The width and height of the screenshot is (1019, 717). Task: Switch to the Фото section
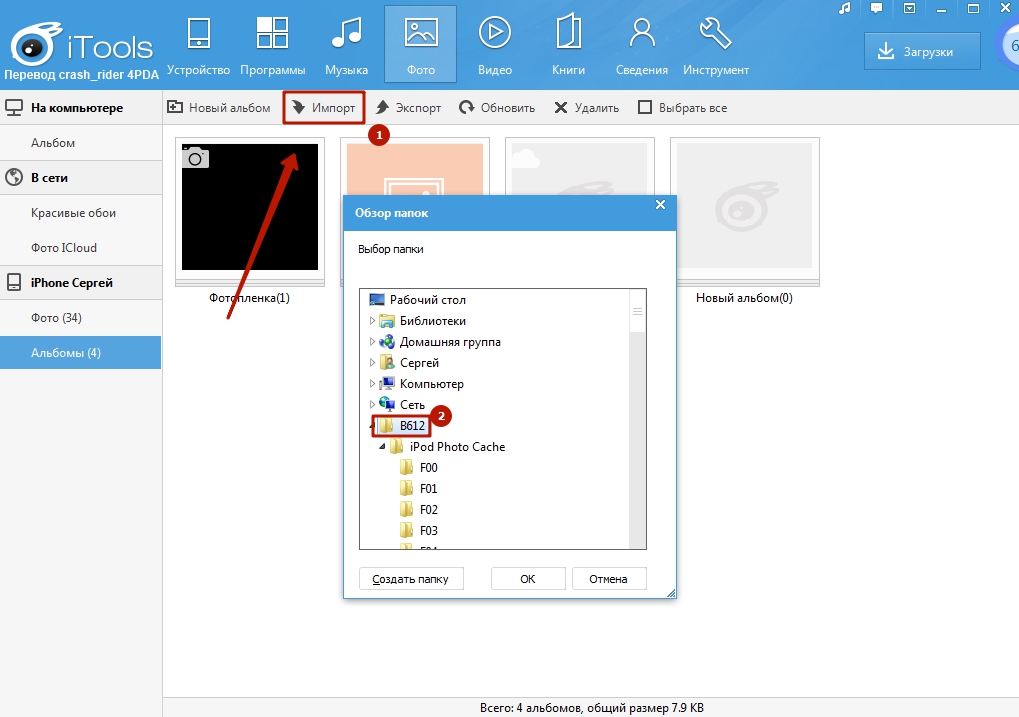[420, 46]
